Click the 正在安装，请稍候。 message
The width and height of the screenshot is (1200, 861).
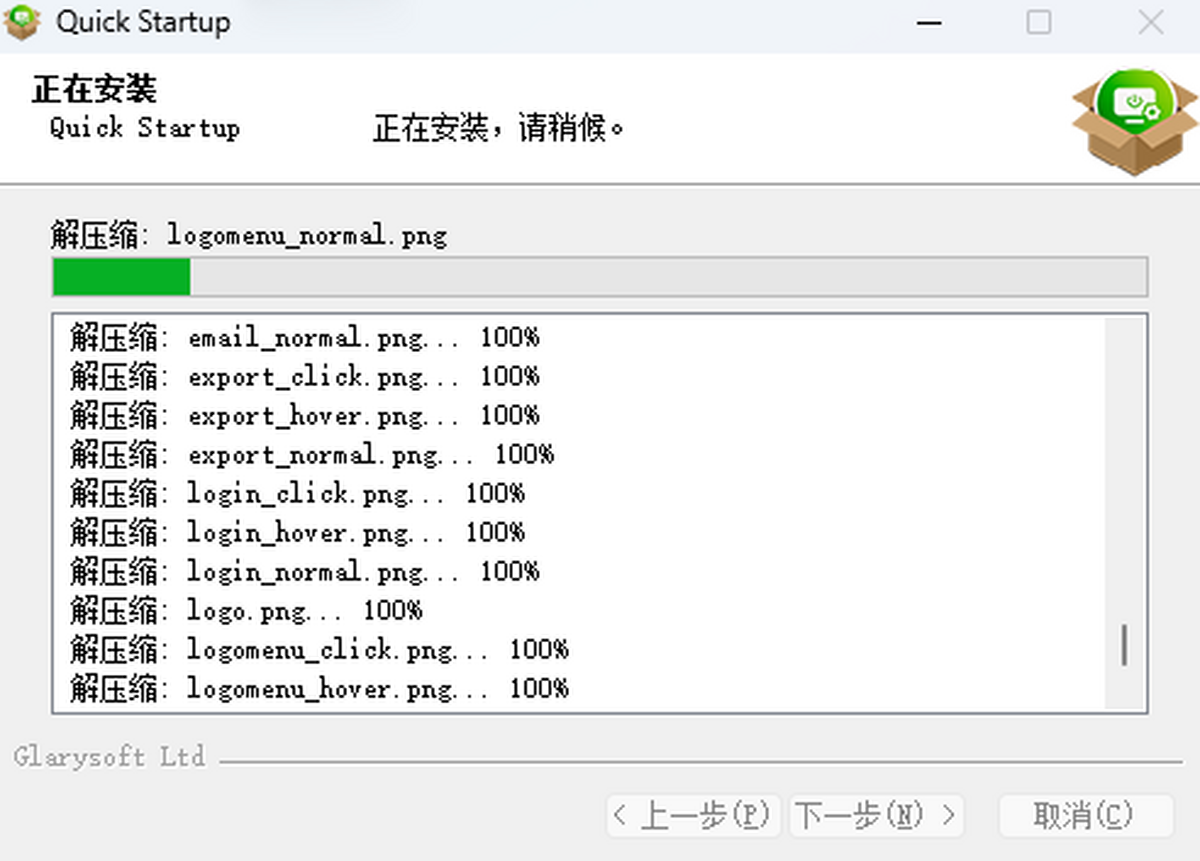tap(499, 129)
